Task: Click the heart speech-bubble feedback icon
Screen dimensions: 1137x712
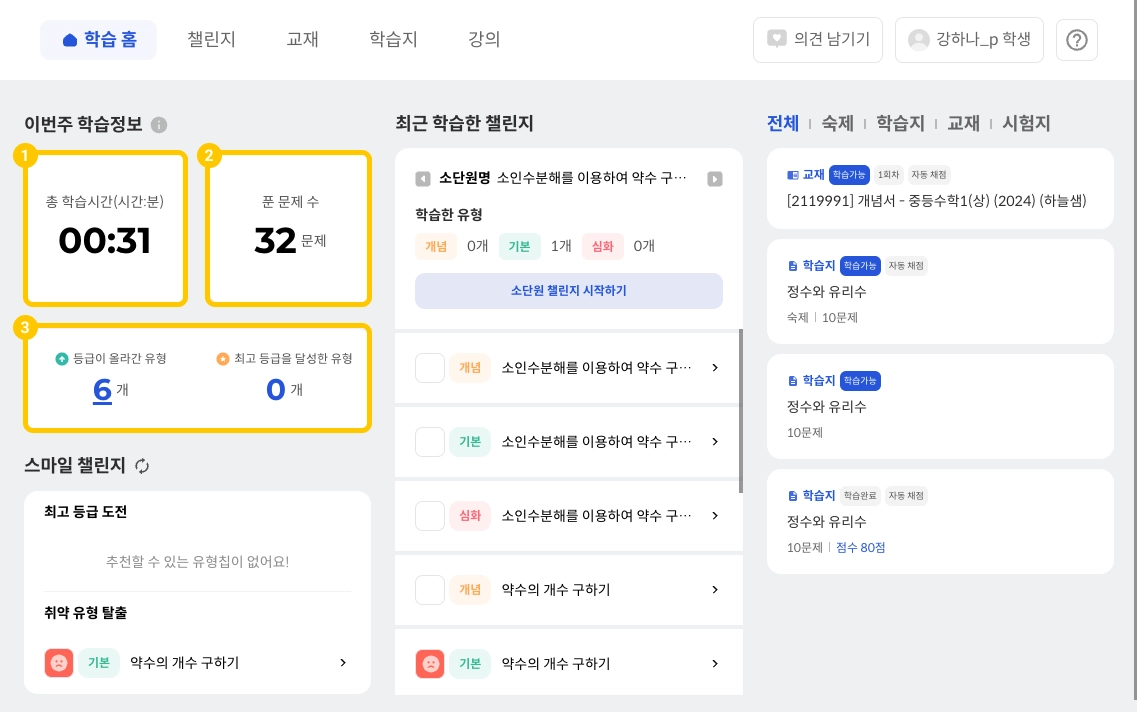Action: pos(776,40)
